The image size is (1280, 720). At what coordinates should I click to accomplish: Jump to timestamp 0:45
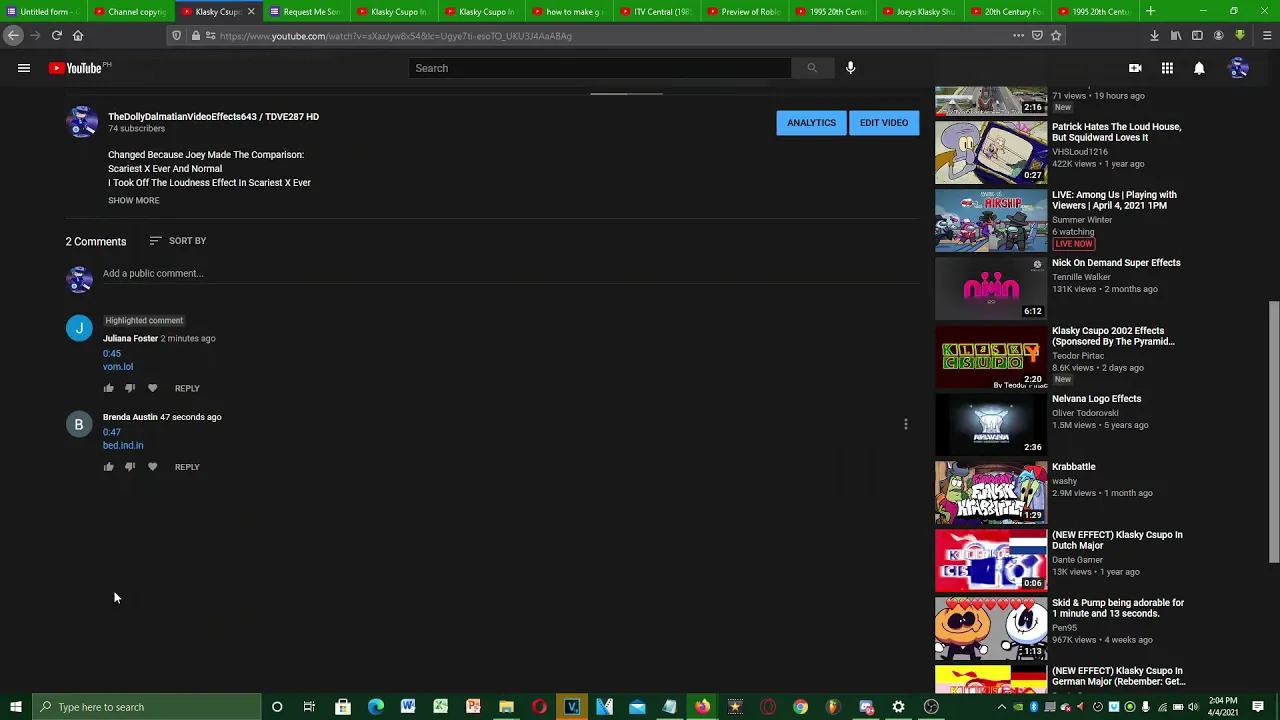click(x=111, y=354)
